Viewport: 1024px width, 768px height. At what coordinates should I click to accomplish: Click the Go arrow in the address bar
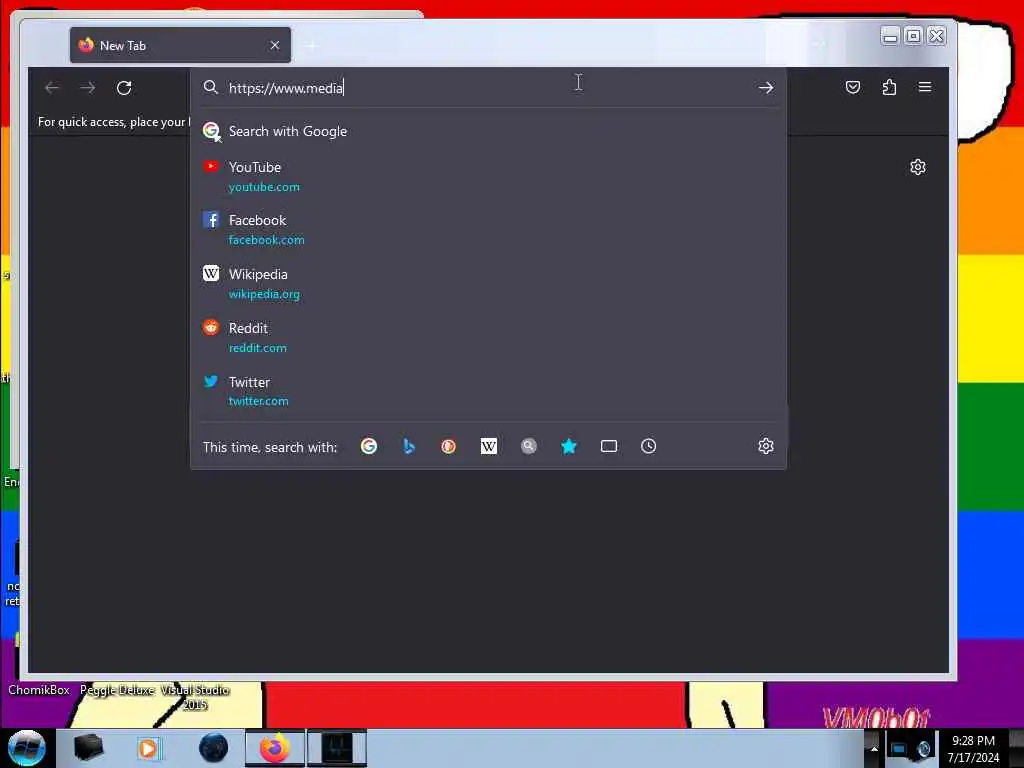(765, 88)
